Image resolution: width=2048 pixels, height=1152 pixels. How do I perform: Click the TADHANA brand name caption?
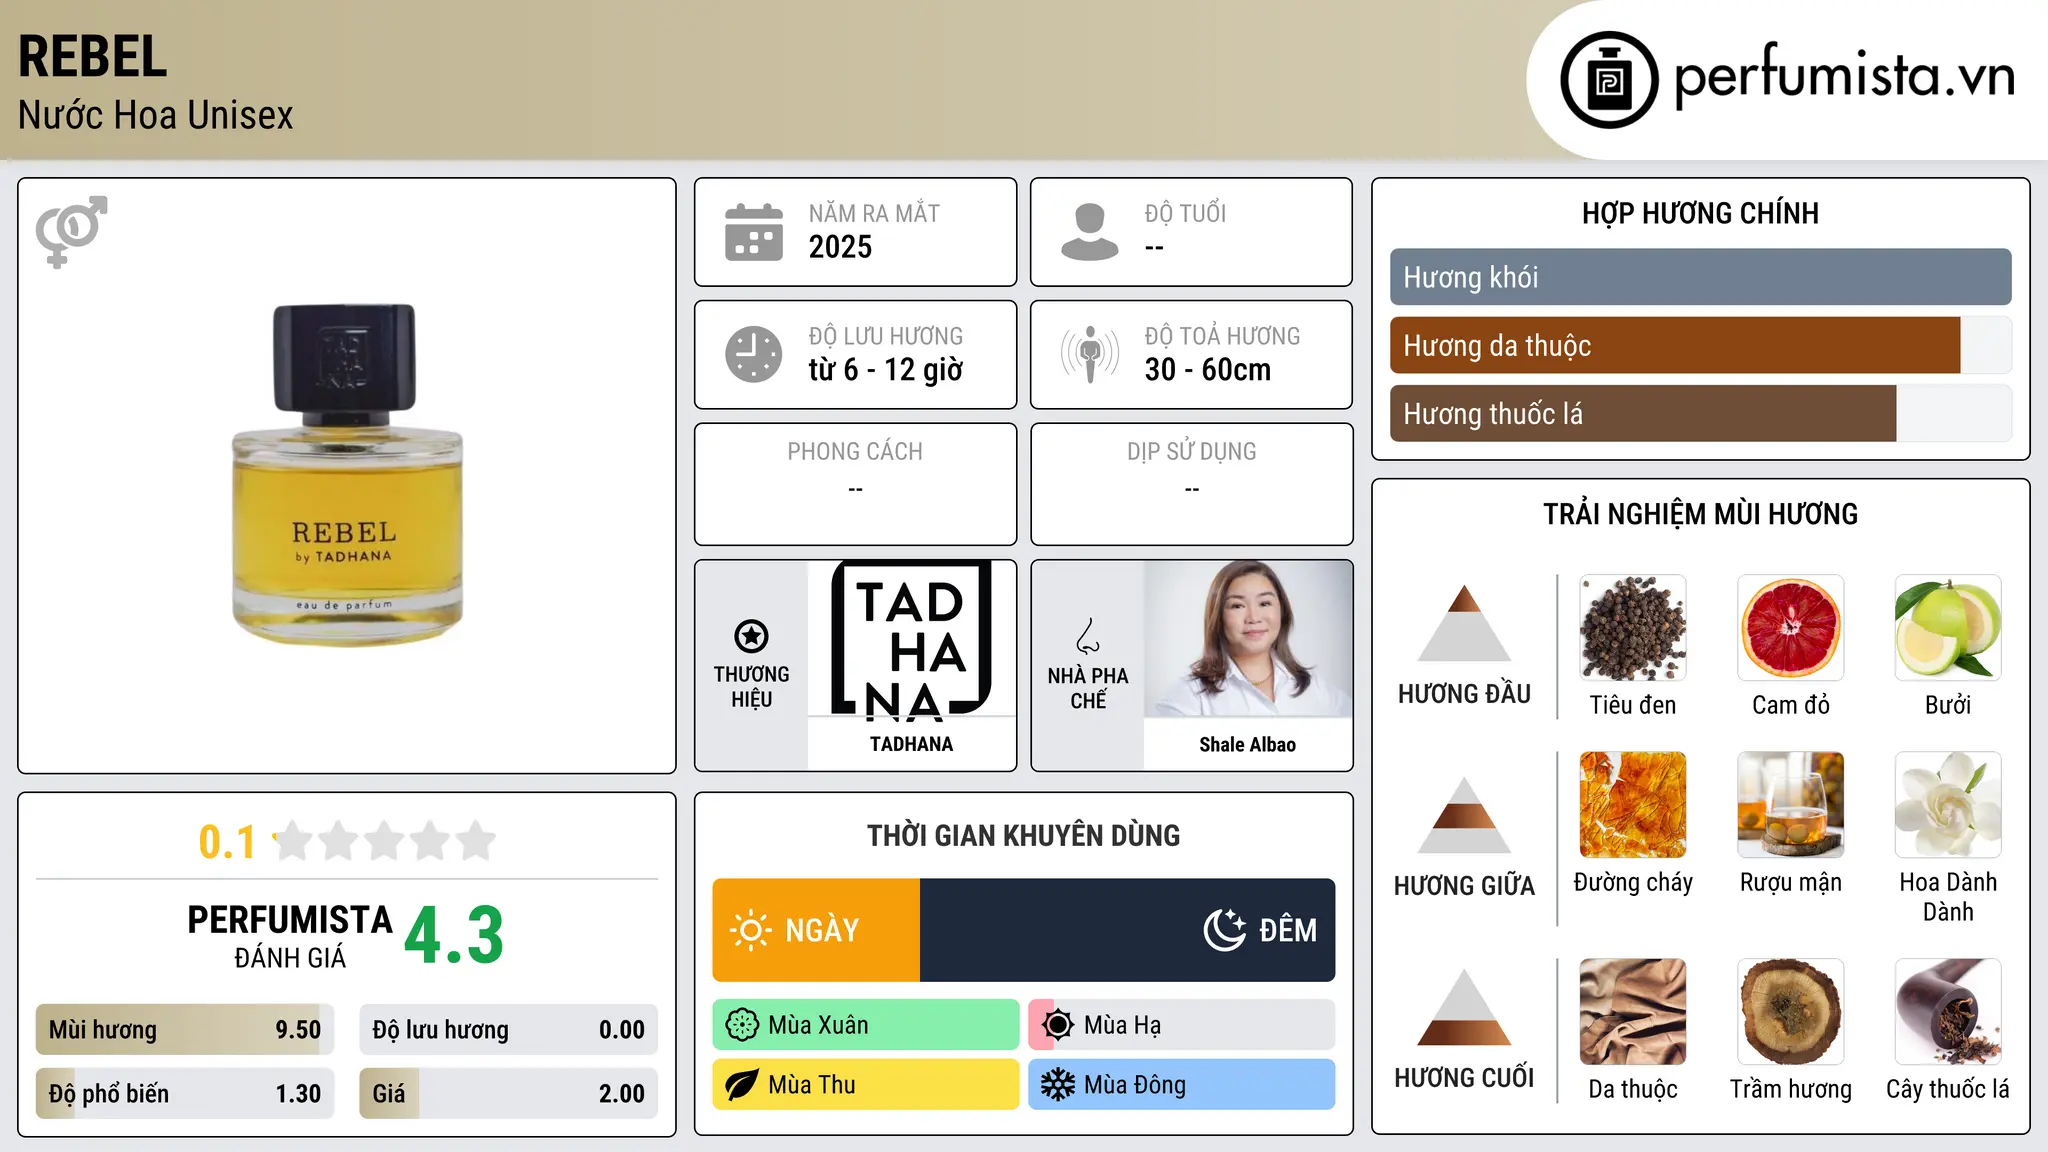911,744
